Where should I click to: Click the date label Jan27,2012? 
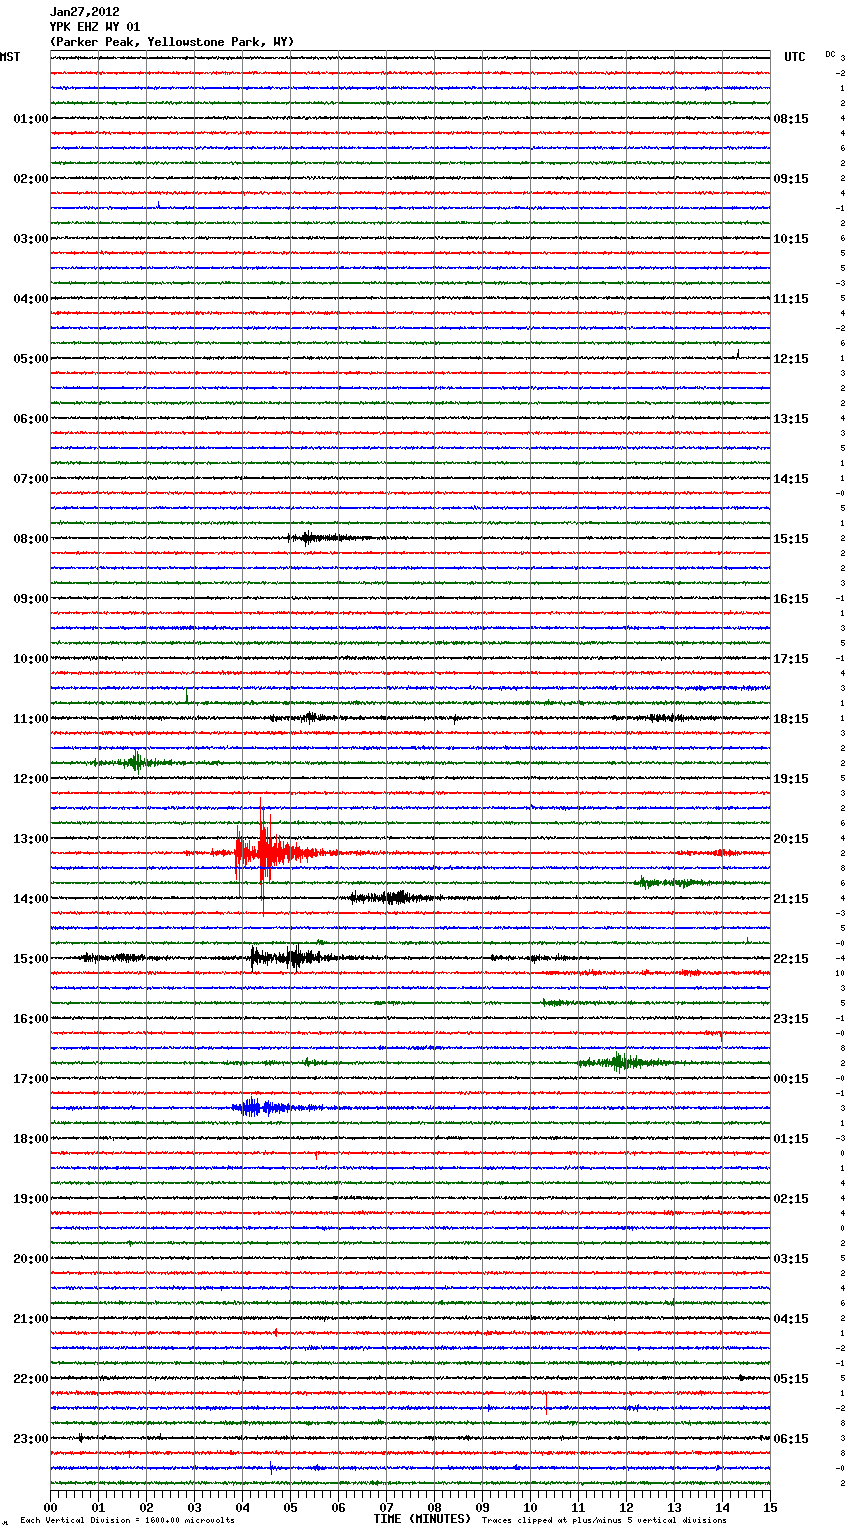(84, 12)
